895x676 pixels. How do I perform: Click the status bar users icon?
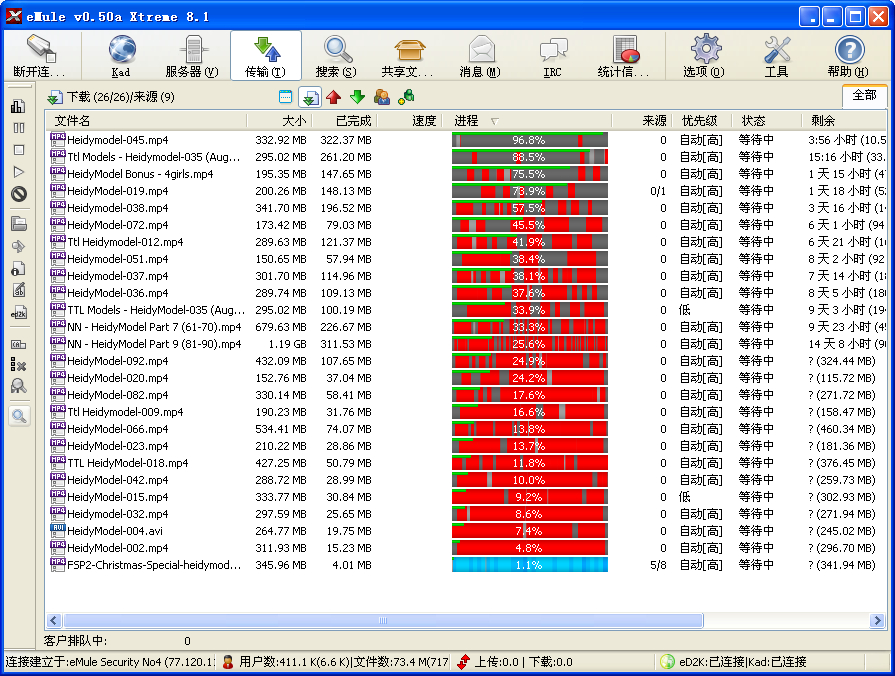(x=228, y=662)
